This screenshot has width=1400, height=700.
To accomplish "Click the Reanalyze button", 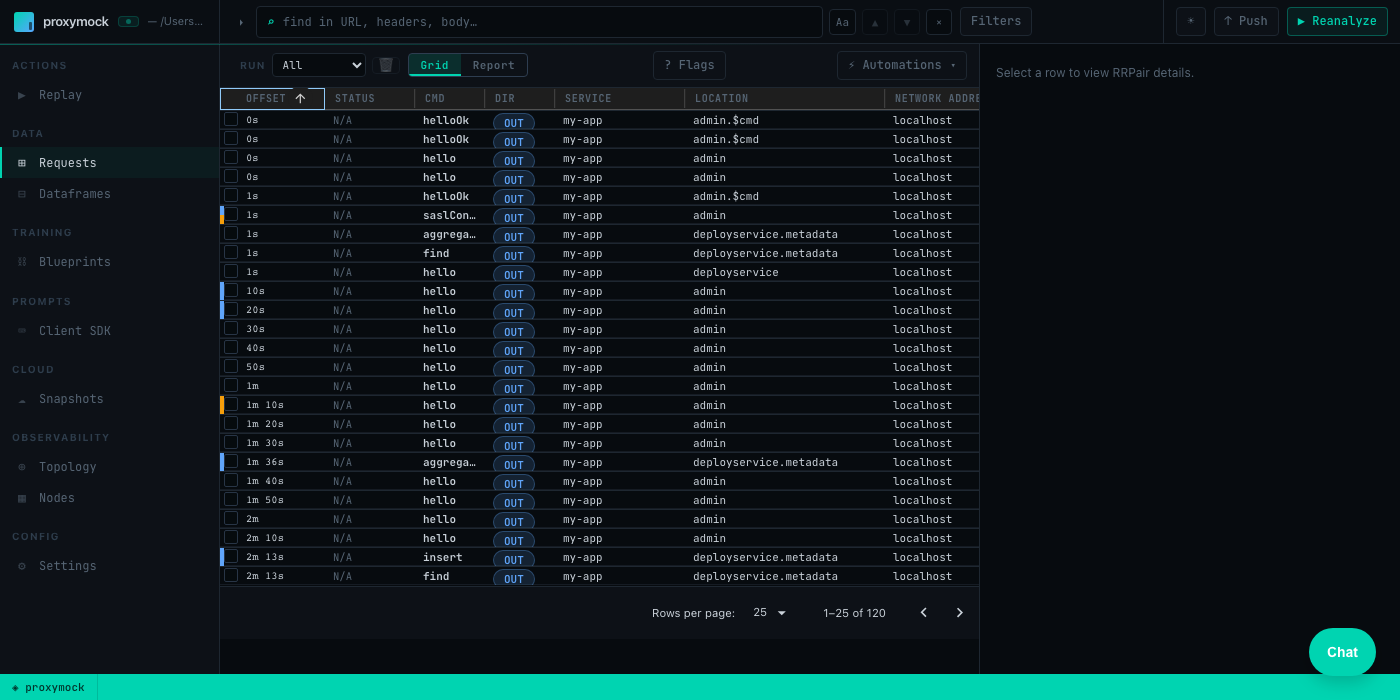I will tap(1337, 22).
